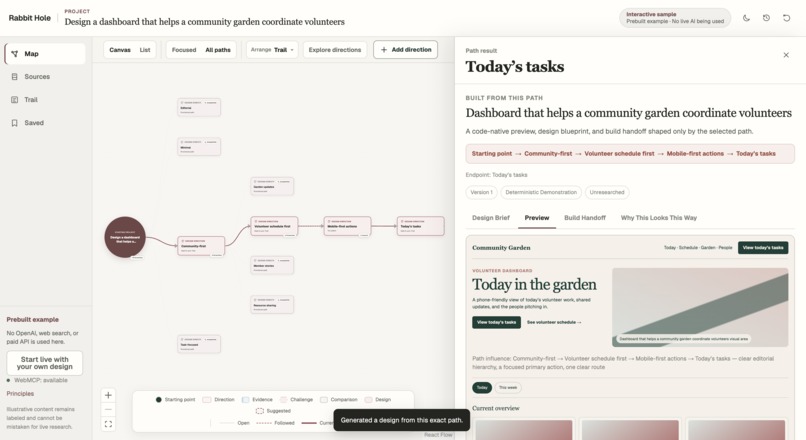Screen dimensions: 806x440
Task: Click View today's tasks in preview header
Action: coord(763,248)
